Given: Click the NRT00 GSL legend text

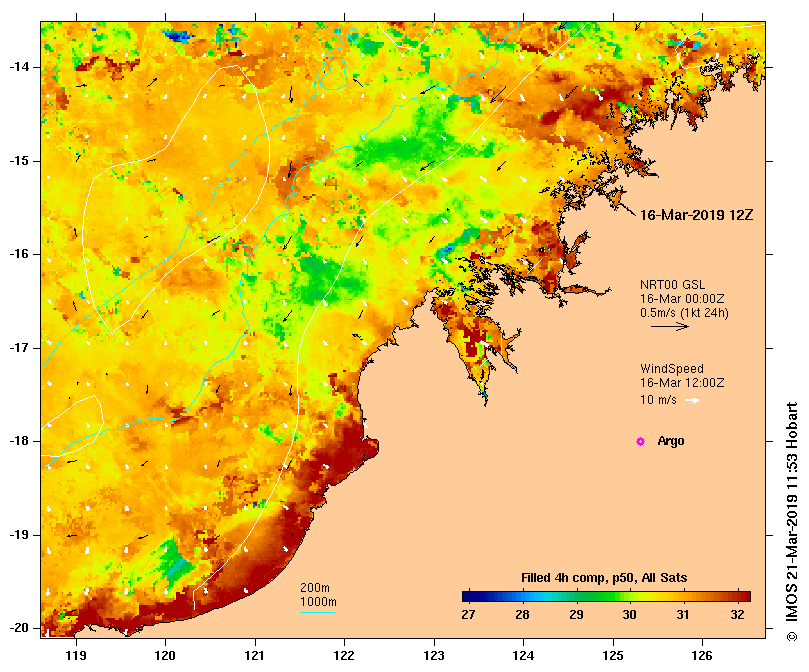Looking at the screenshot, I should point(672,284).
